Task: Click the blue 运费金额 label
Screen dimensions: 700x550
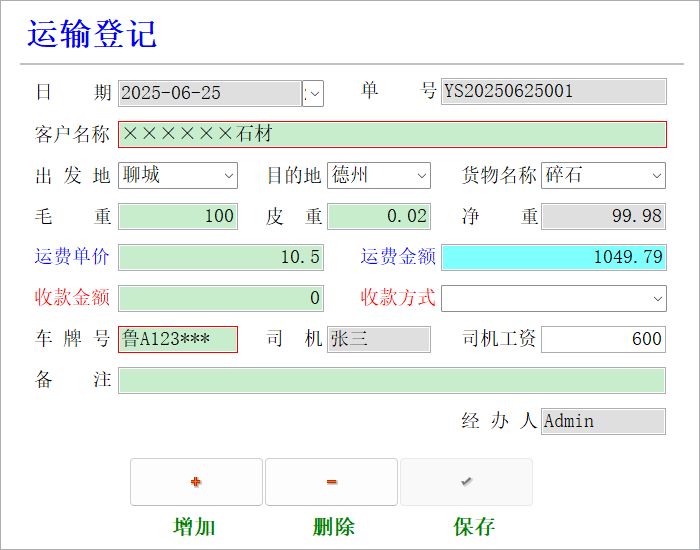Action: 398,257
